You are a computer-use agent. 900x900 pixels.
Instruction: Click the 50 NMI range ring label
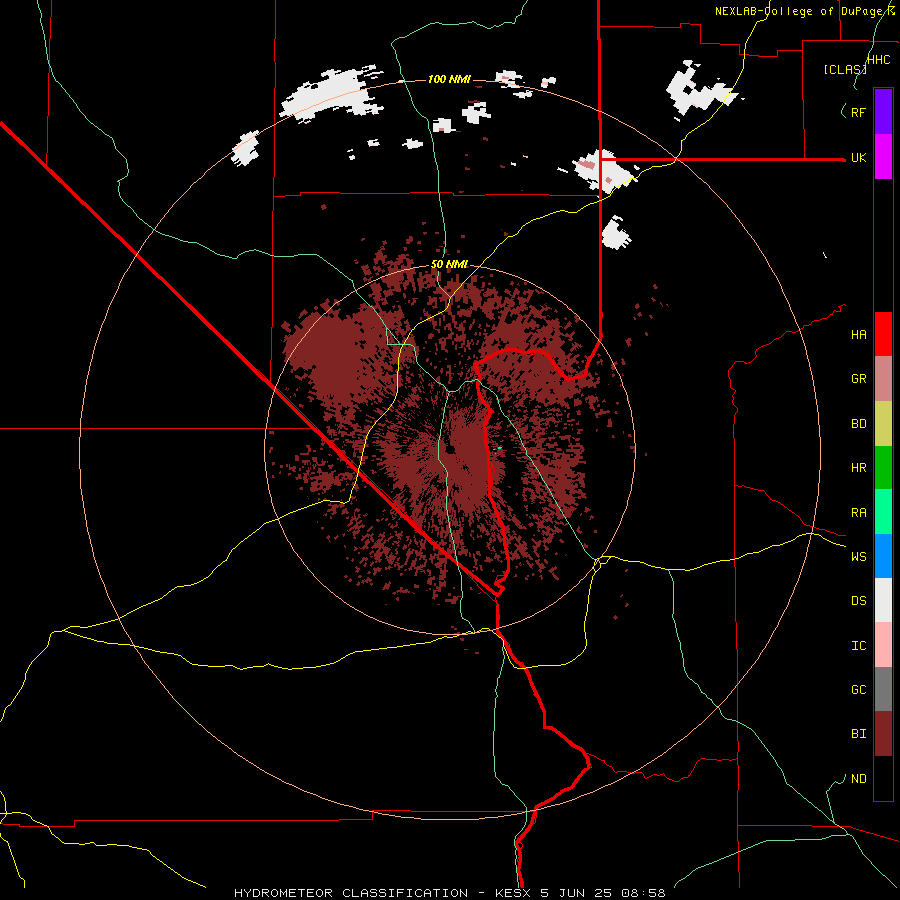click(449, 264)
